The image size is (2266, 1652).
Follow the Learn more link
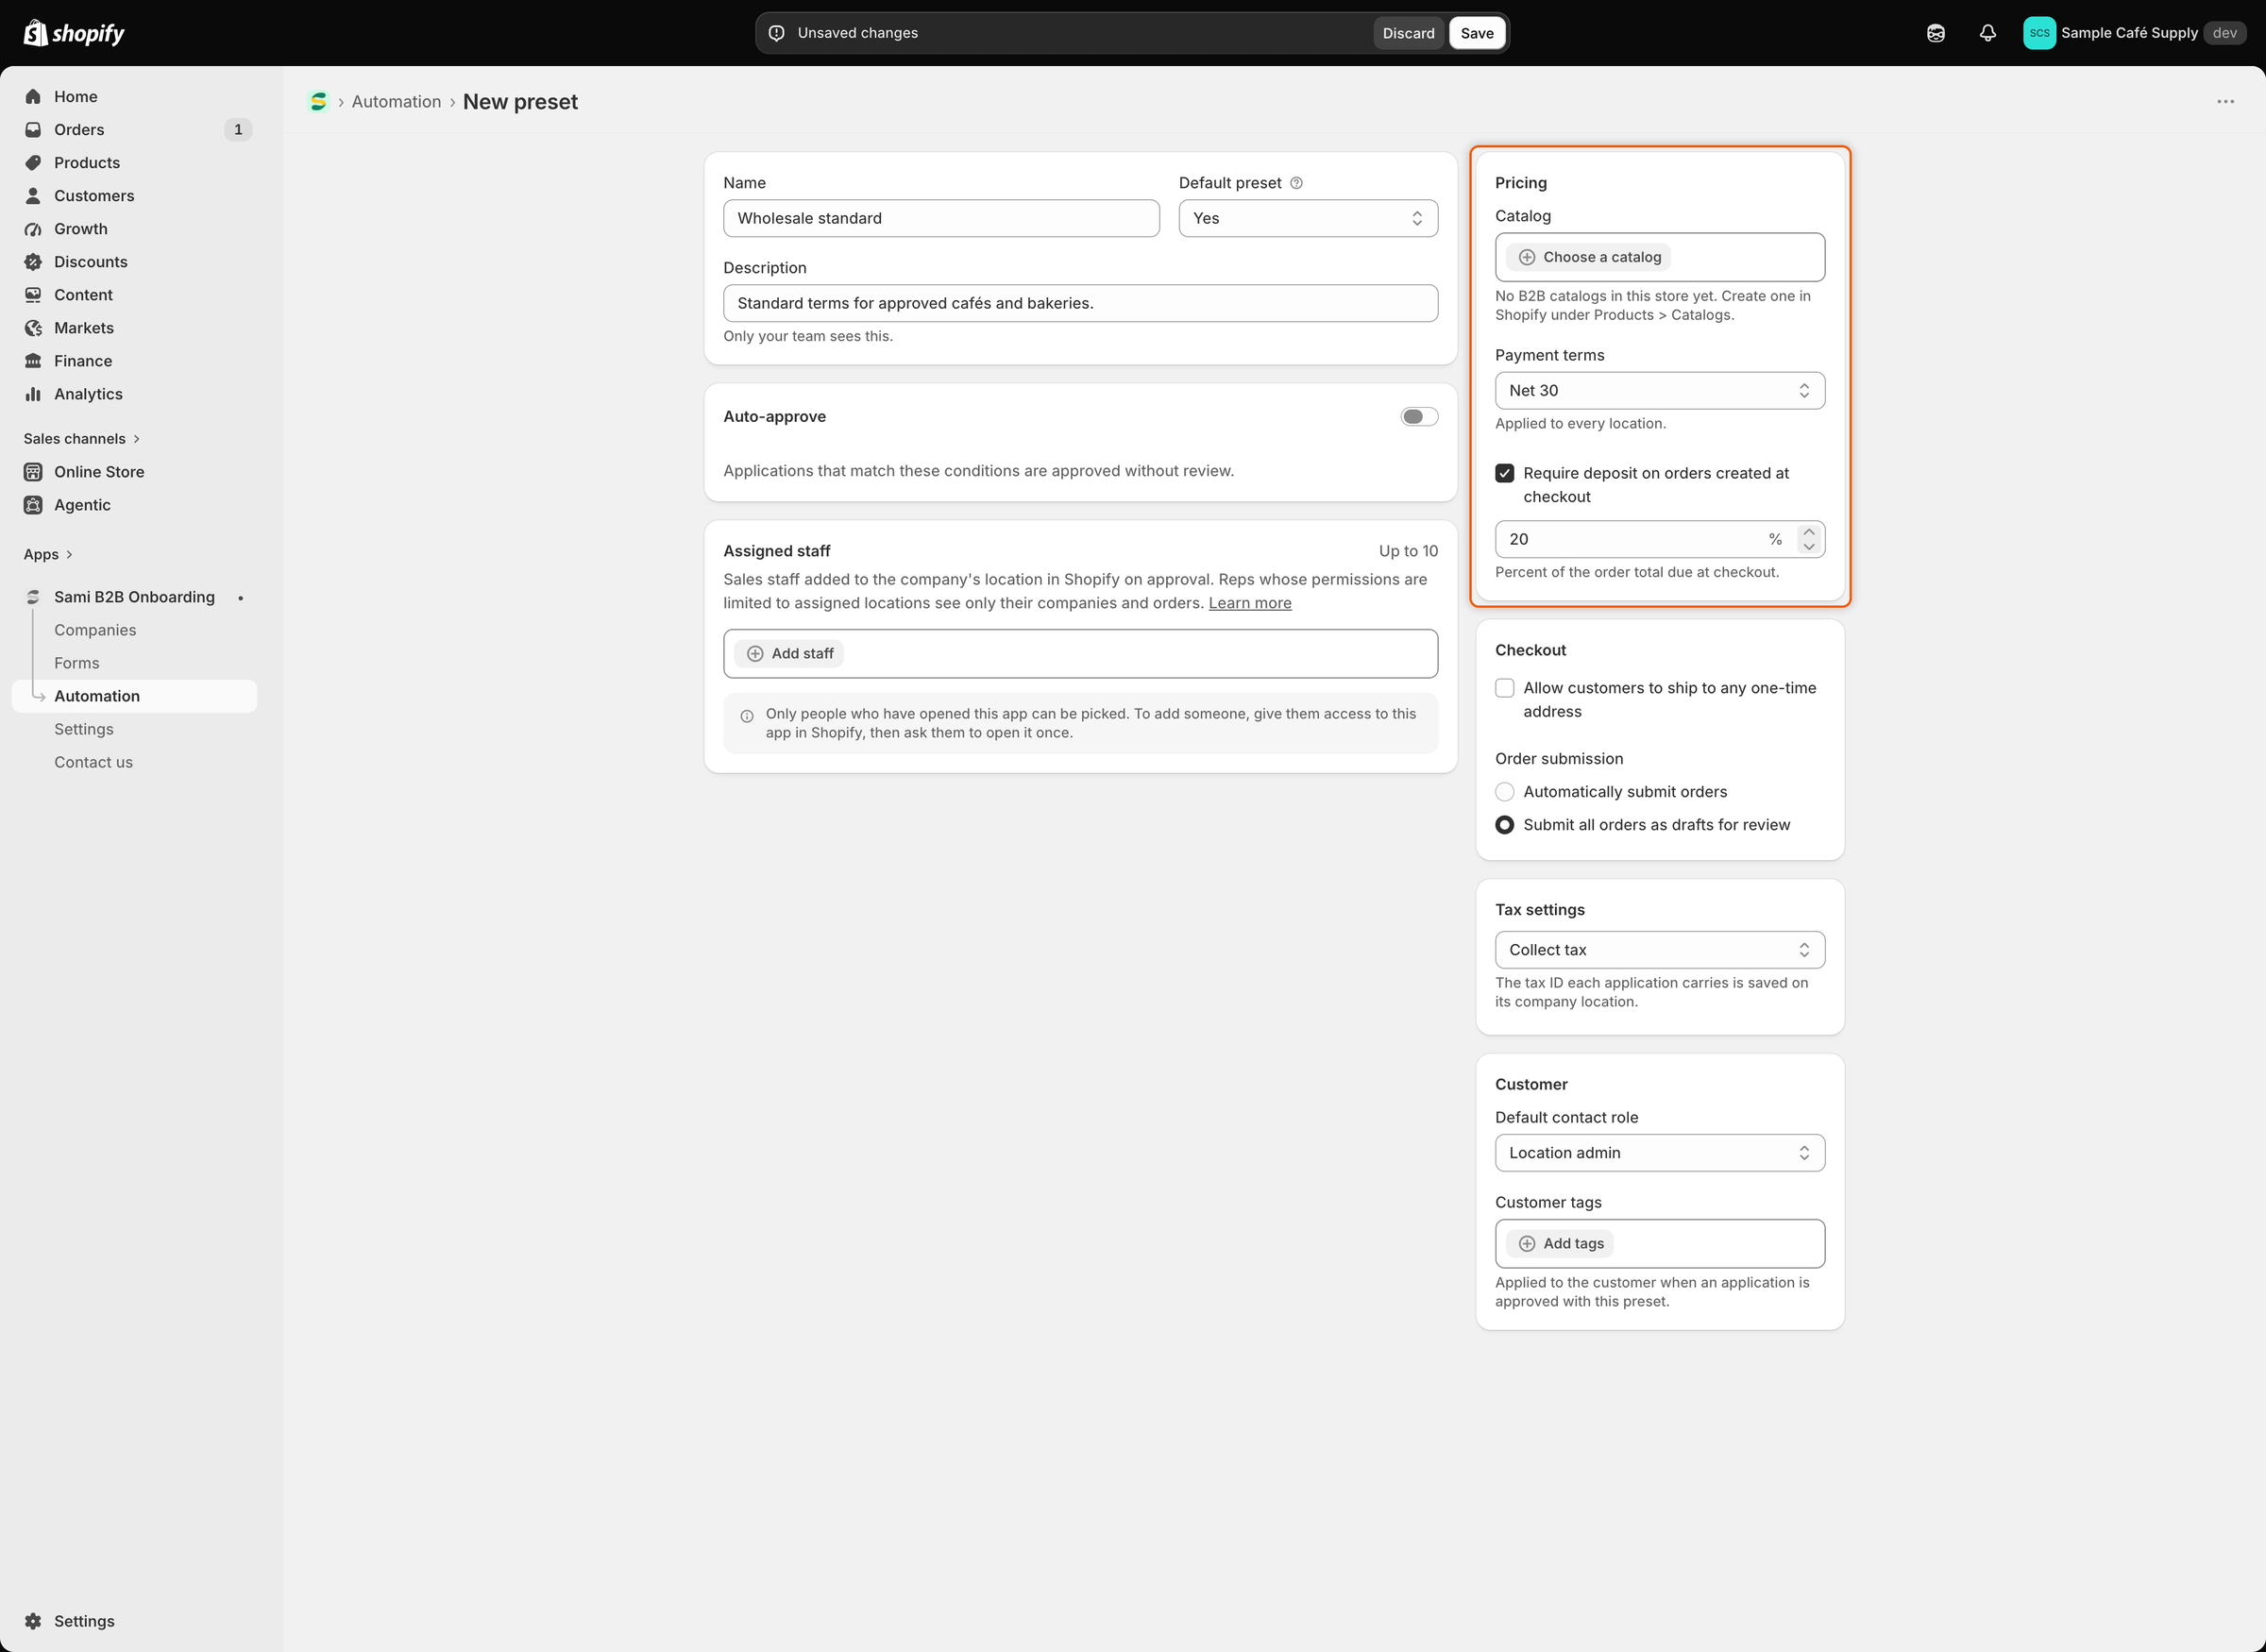pyautogui.click(x=1249, y=602)
